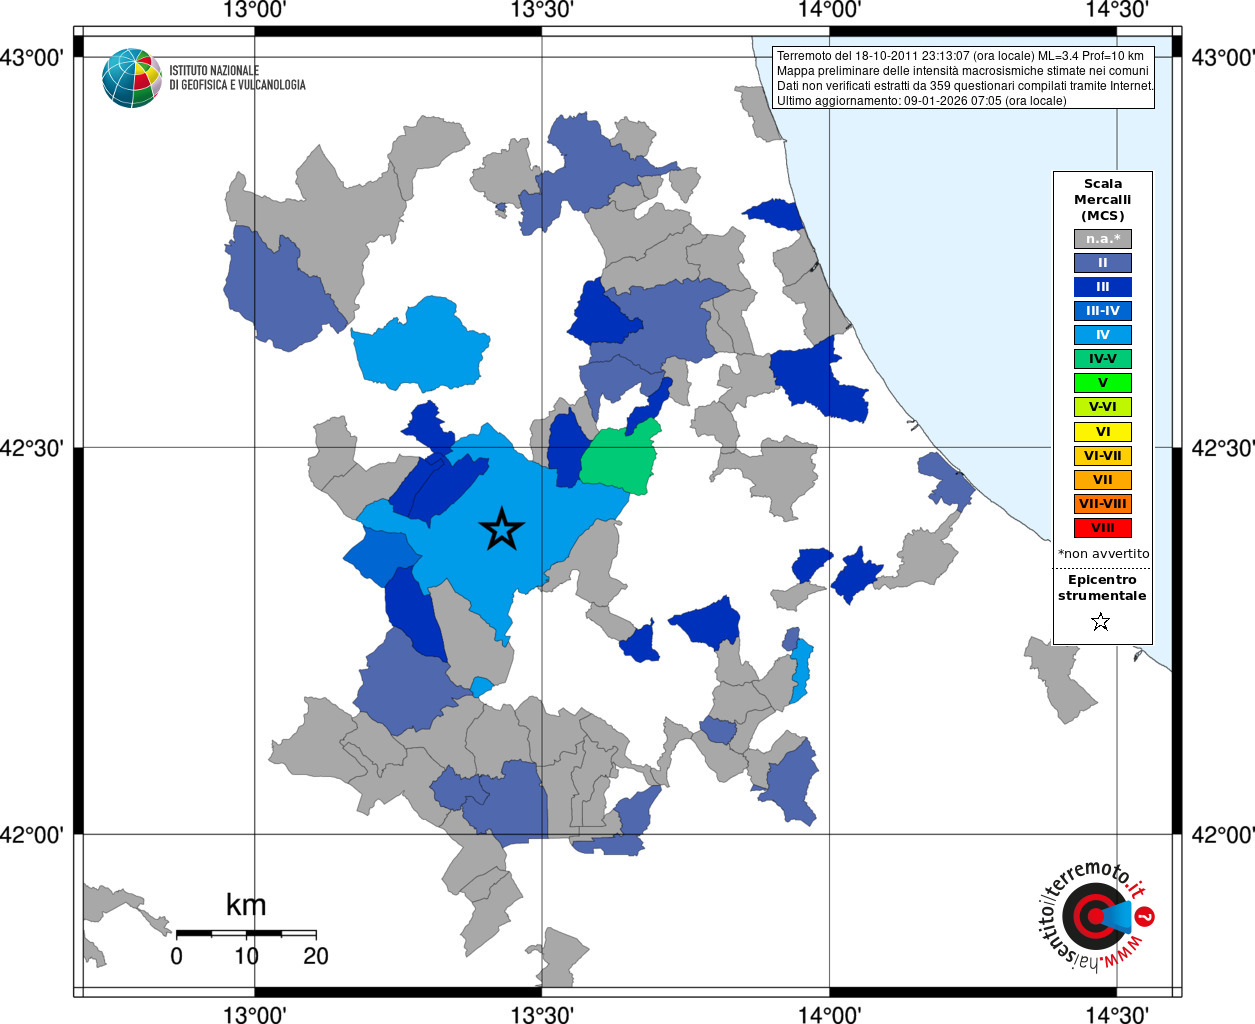
Task: Click the IV light-blue legend swatch
Action: click(1103, 335)
